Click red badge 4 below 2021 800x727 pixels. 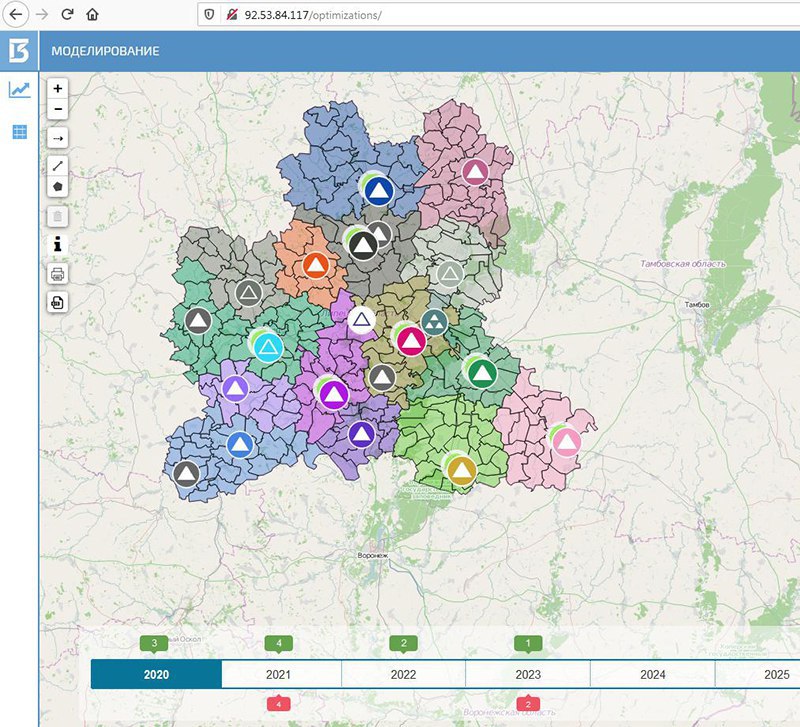click(279, 705)
